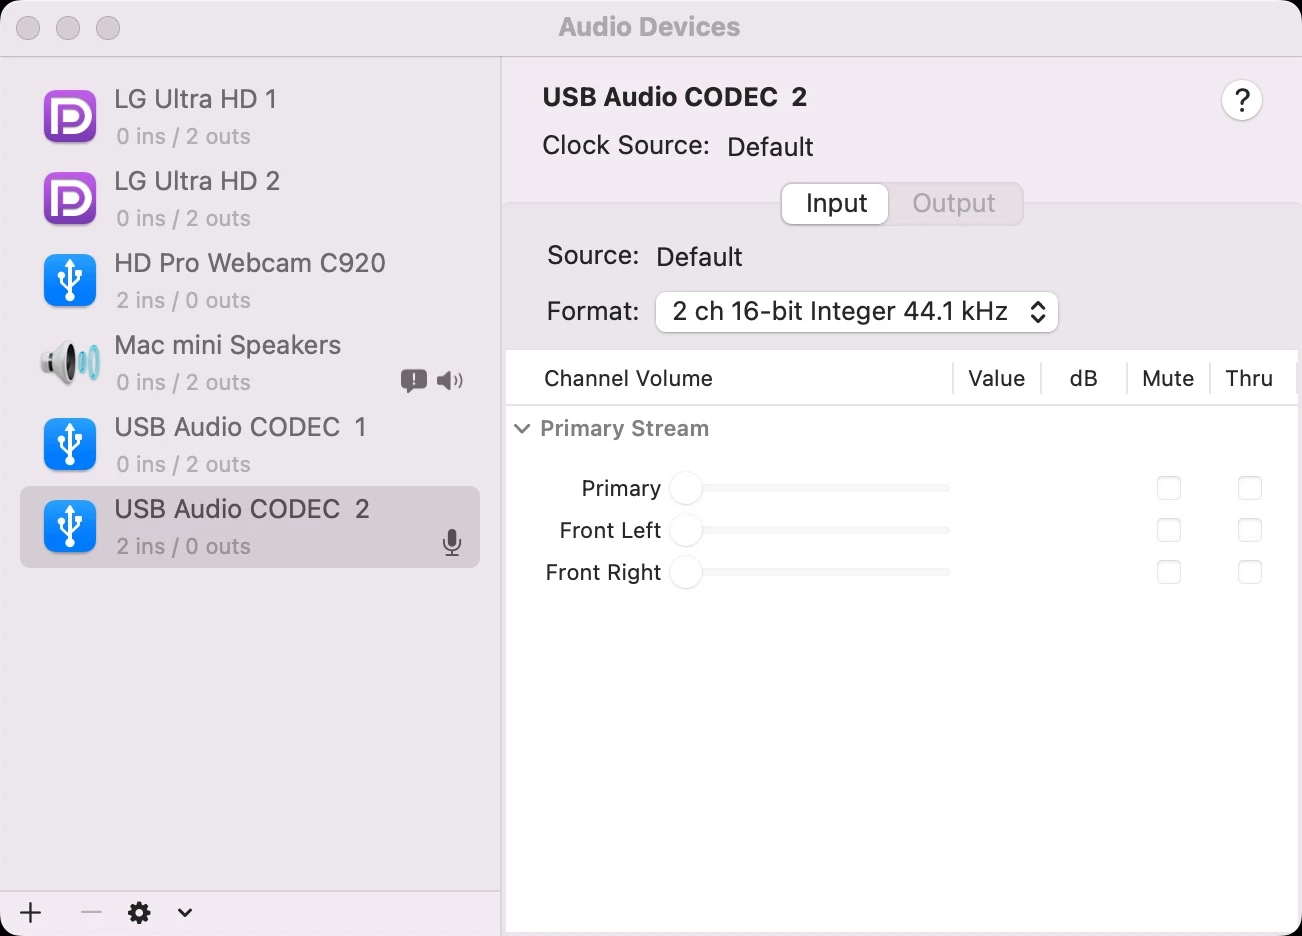Toggle the Mute checkbox for Primary channel
The image size is (1302, 936).
coord(1168,488)
